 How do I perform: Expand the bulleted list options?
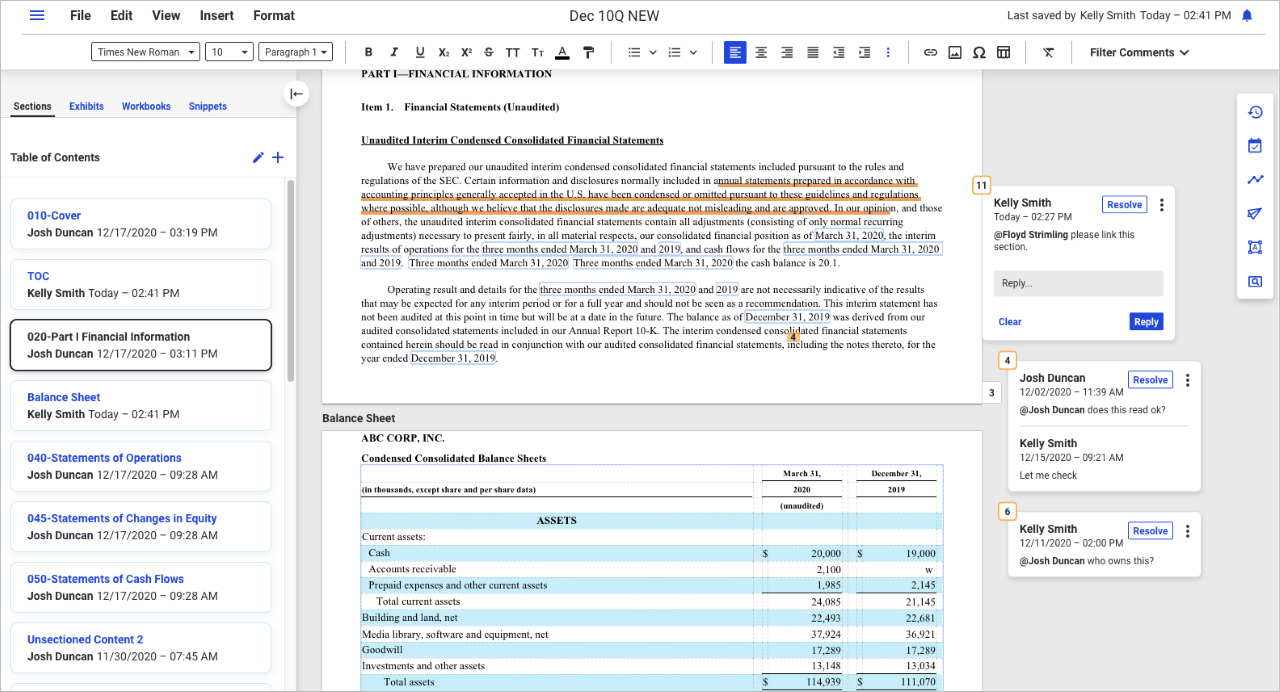pos(653,52)
